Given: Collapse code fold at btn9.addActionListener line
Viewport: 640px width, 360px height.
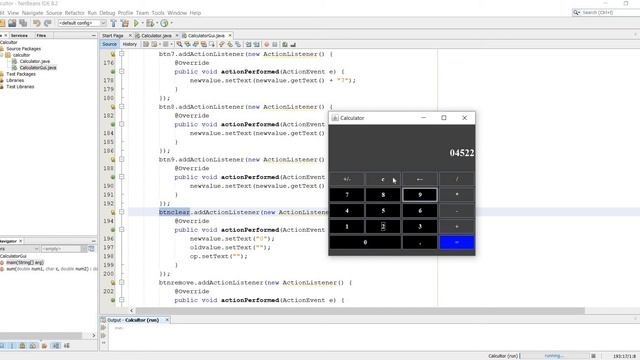Looking at the screenshot, I should [122, 160].
